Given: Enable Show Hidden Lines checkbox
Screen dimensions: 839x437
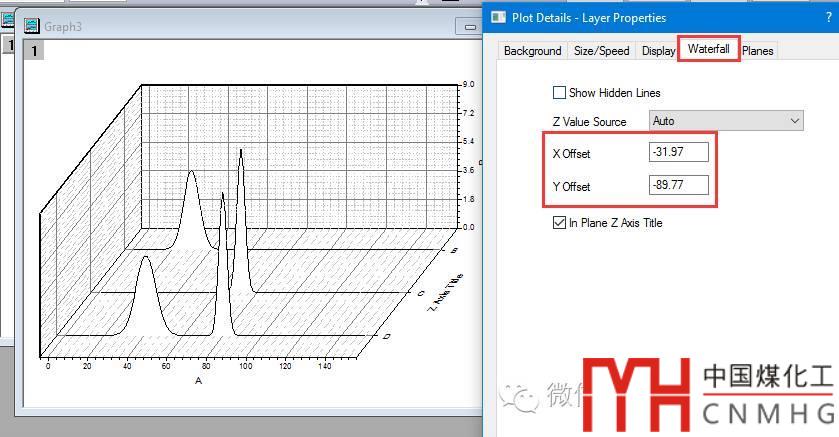Looking at the screenshot, I should [x=560, y=93].
